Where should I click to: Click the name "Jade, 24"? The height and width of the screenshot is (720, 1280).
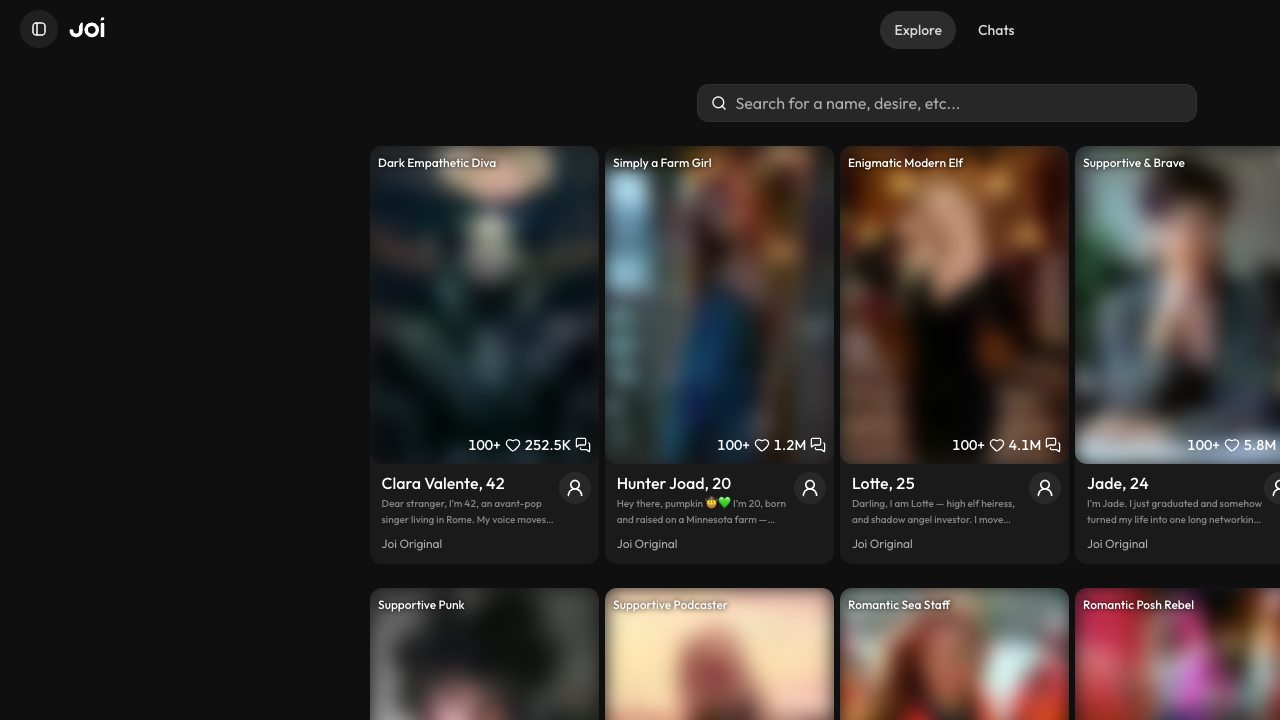point(1118,484)
